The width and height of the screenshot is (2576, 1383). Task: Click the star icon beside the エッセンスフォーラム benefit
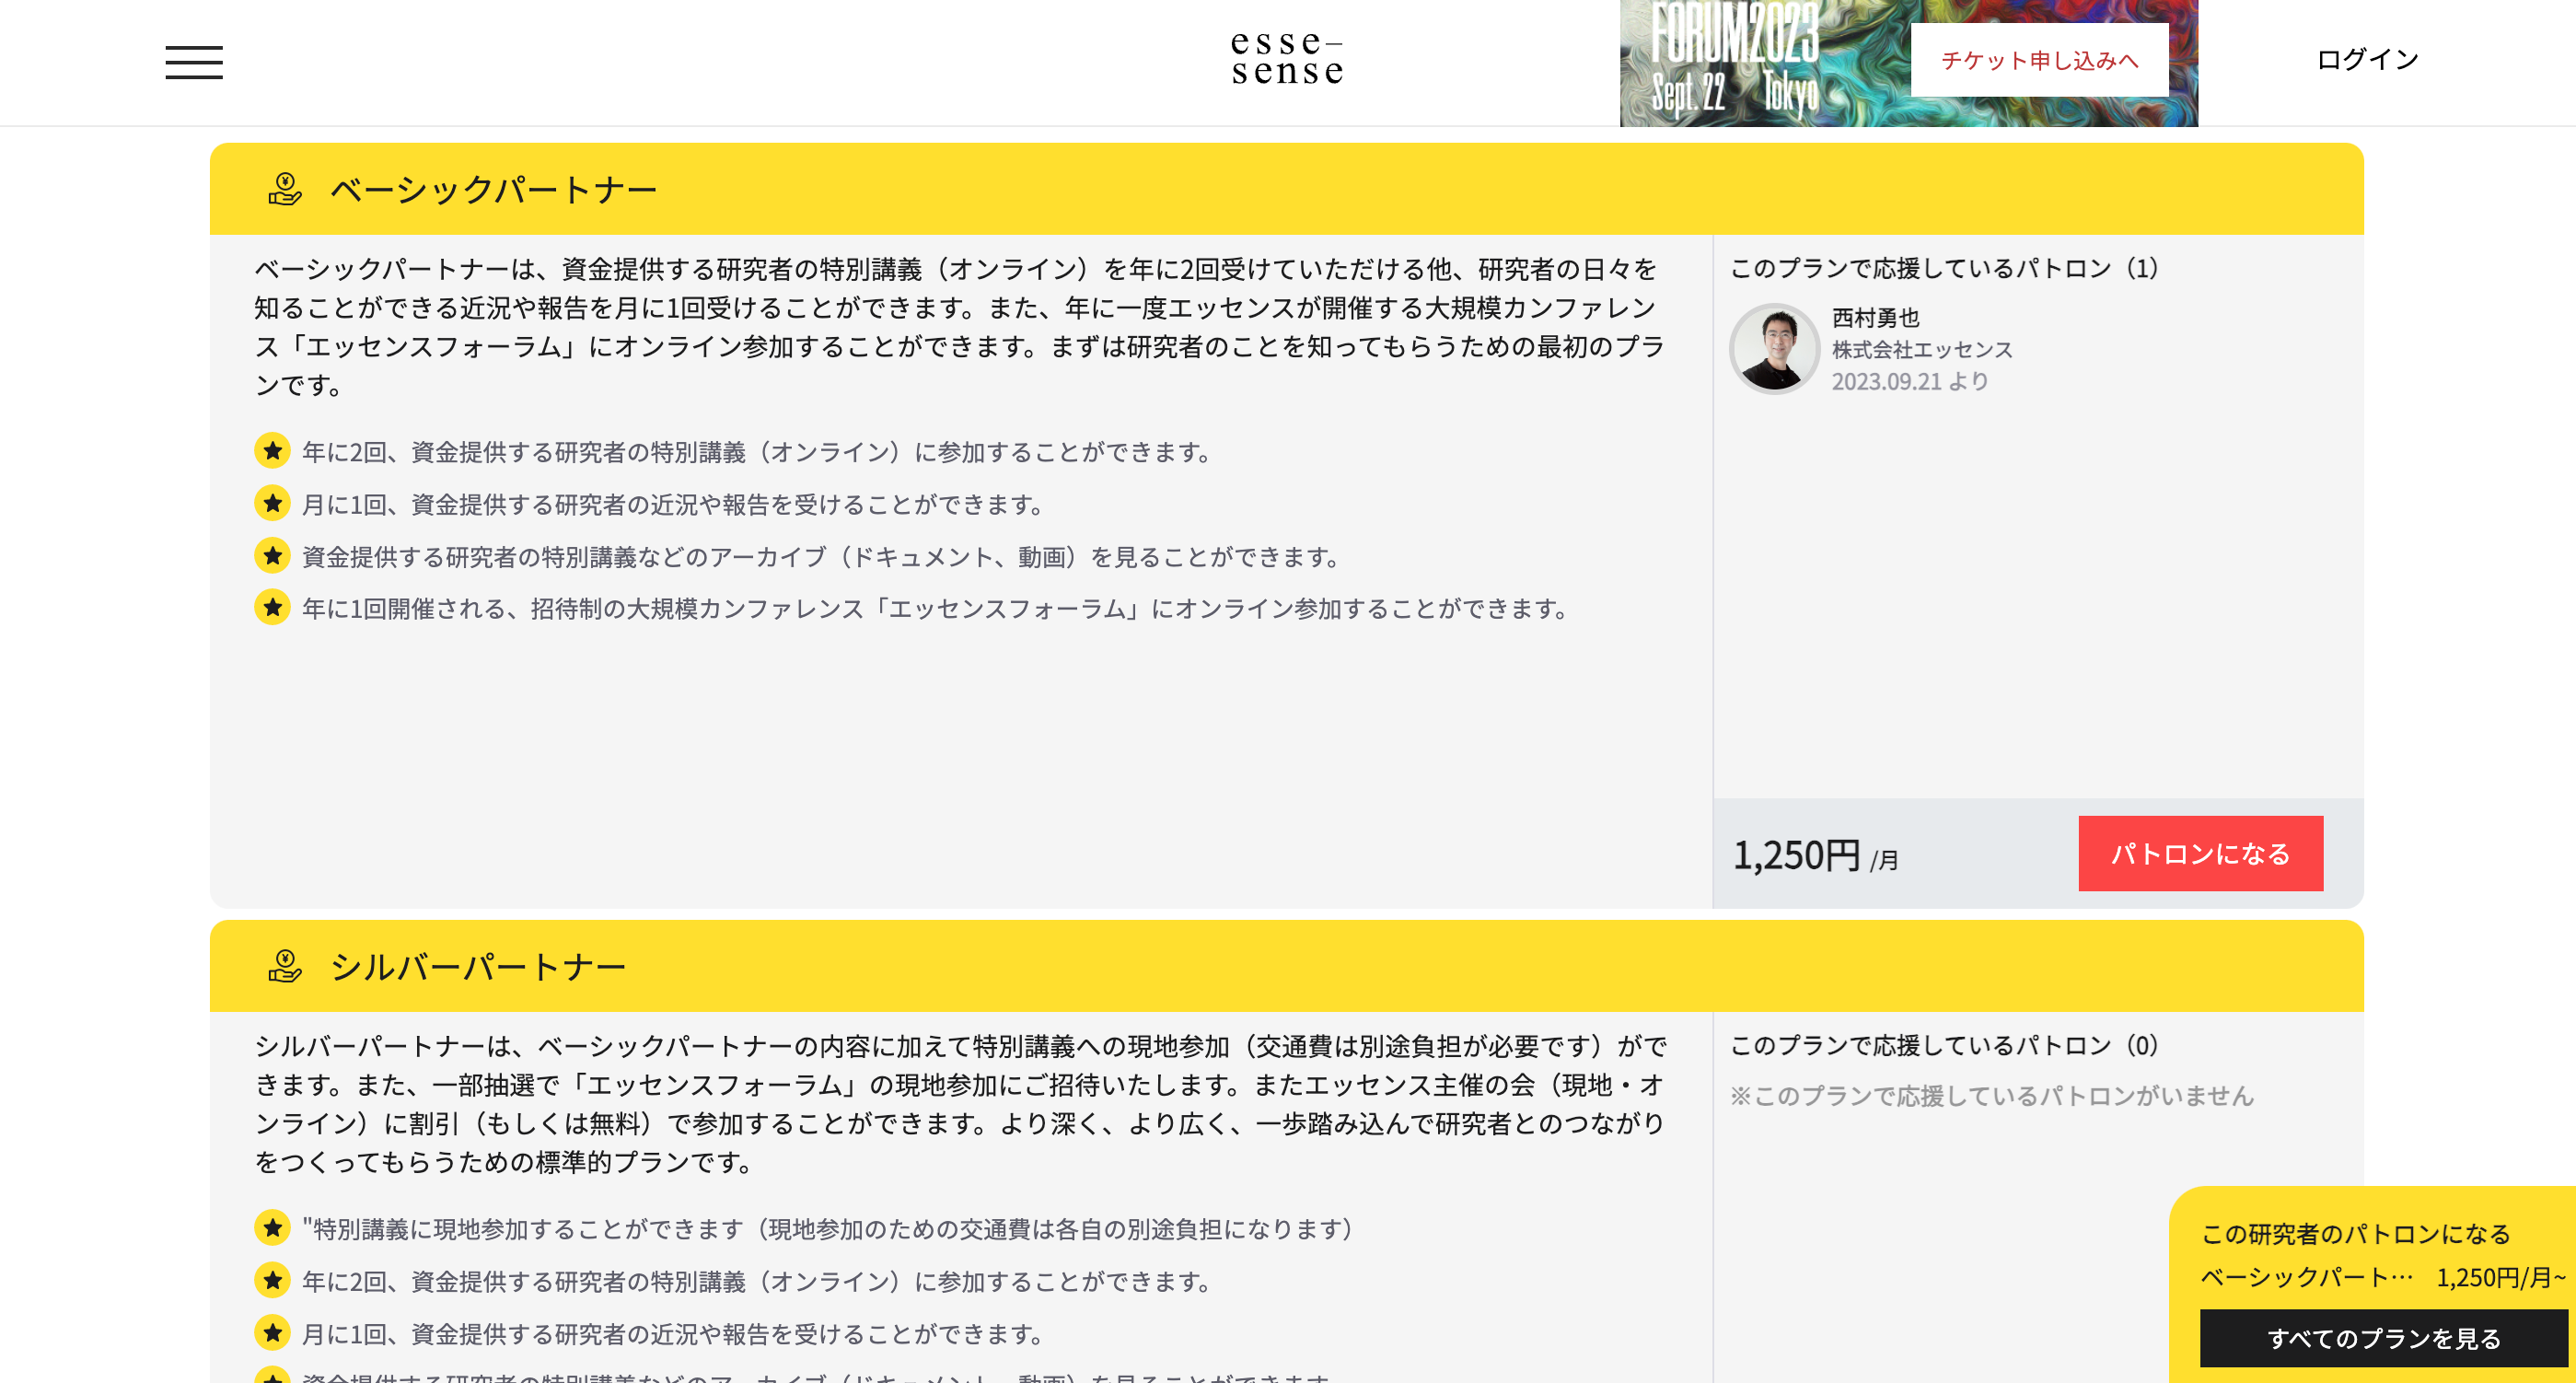[x=273, y=607]
